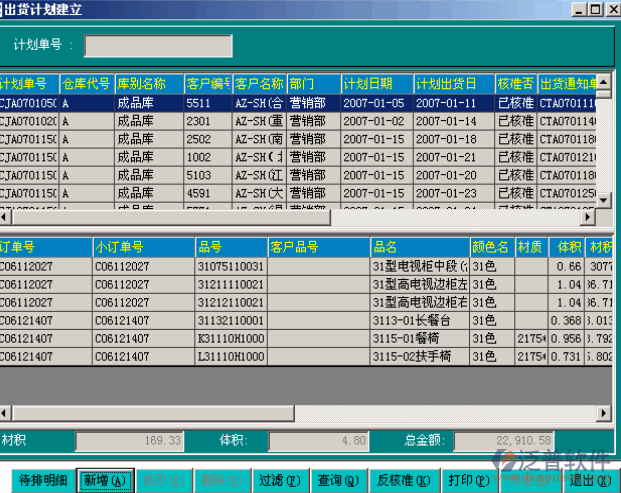Click the product number cell K31110H1000
Image resolution: width=621 pixels, height=493 pixels.
point(231,339)
